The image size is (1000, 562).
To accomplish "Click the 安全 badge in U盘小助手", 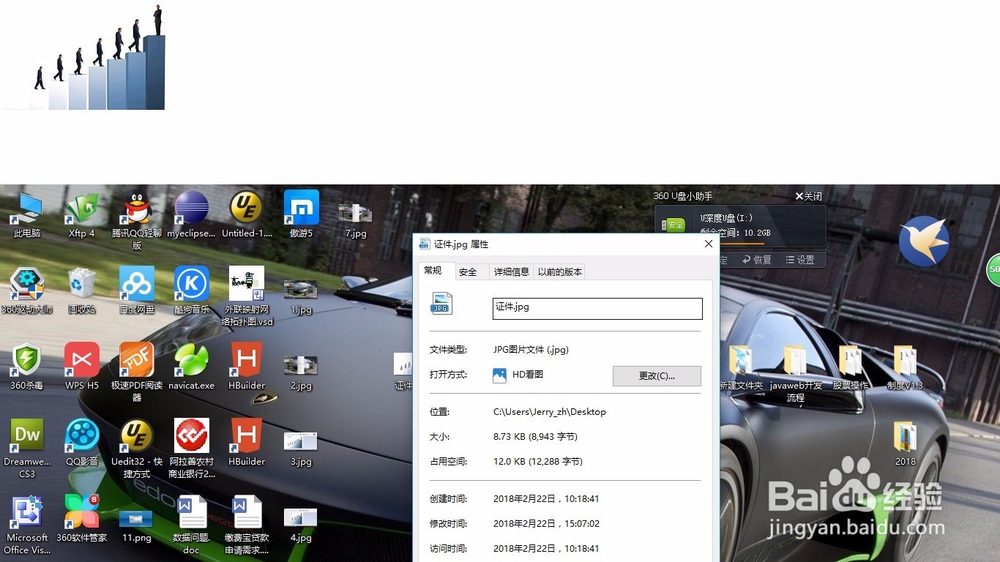I will [673, 225].
